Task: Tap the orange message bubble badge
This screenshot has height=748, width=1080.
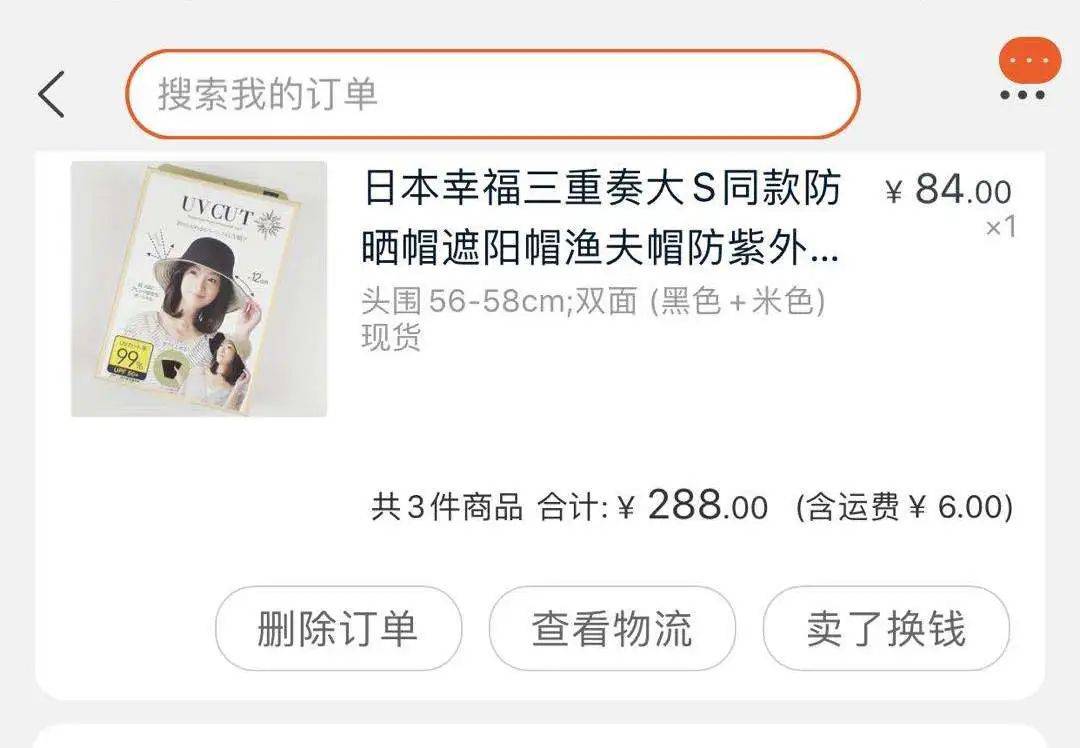Action: point(1030,61)
